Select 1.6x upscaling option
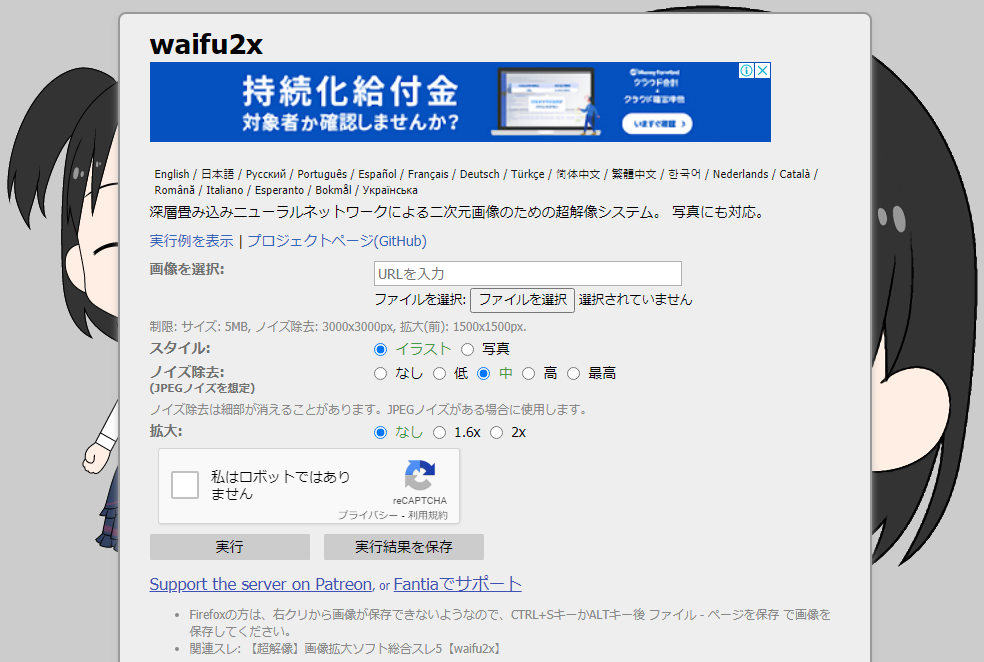The height and width of the screenshot is (662, 984). click(x=439, y=432)
